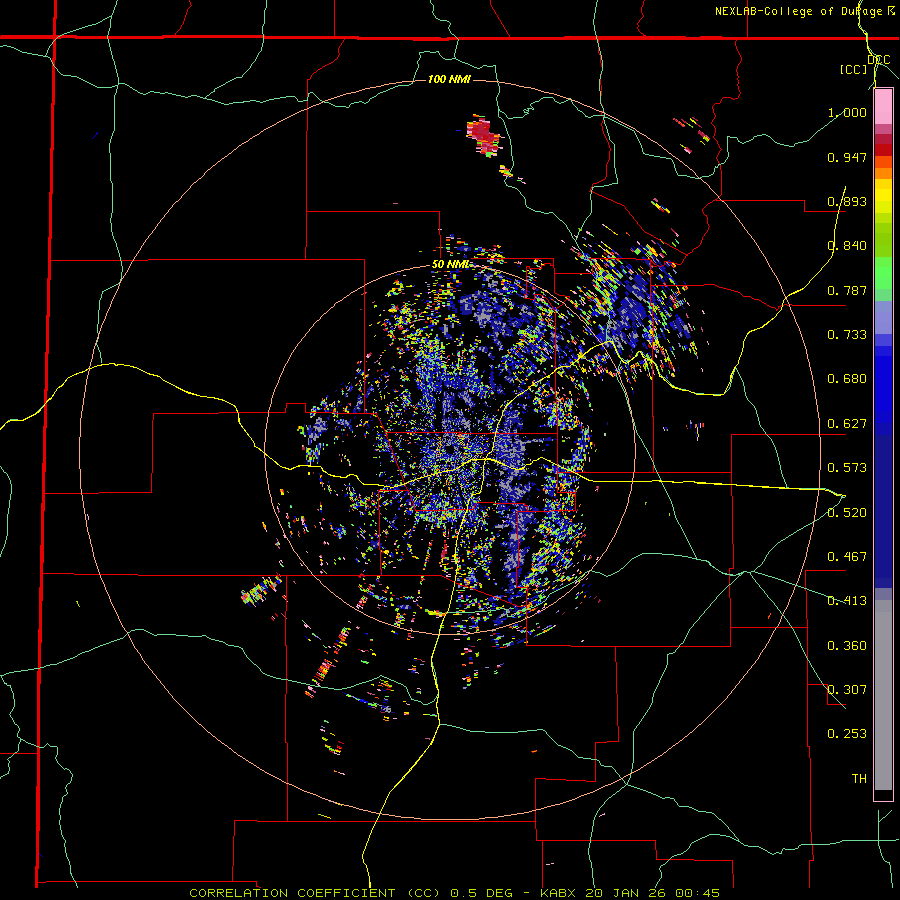The image size is (900, 900).
Task: Click the 0.787 scale value
Action: tap(847, 290)
